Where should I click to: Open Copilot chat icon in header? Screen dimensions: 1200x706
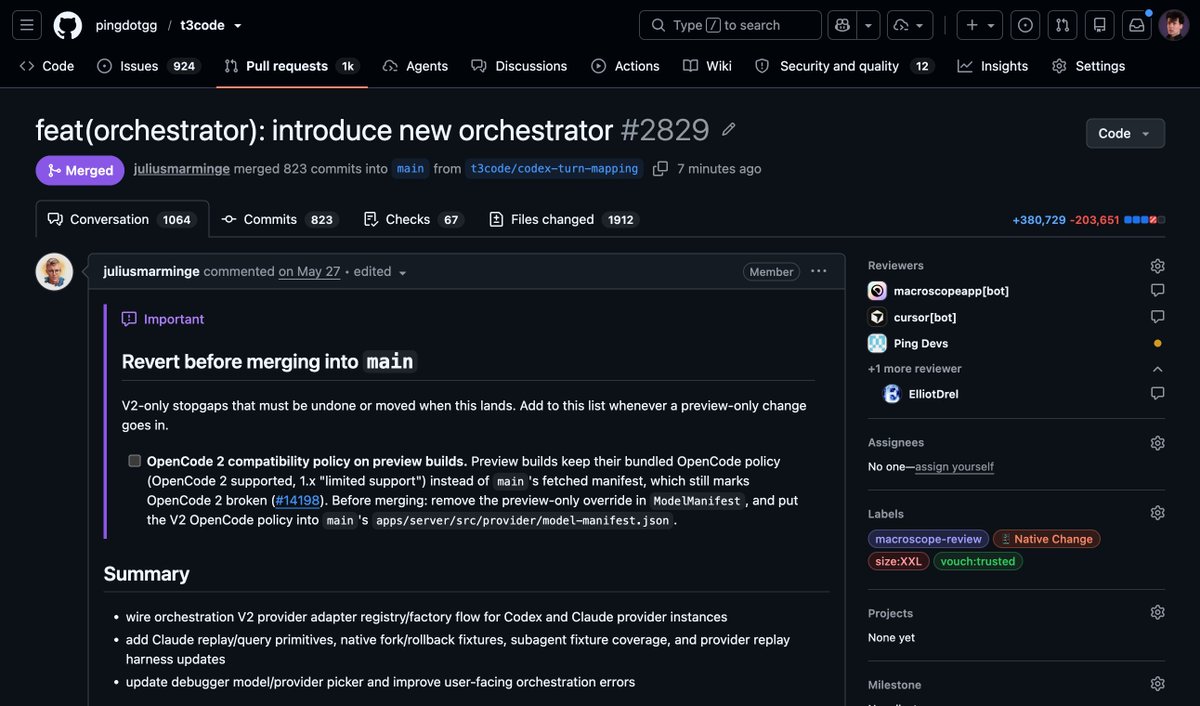click(843, 25)
